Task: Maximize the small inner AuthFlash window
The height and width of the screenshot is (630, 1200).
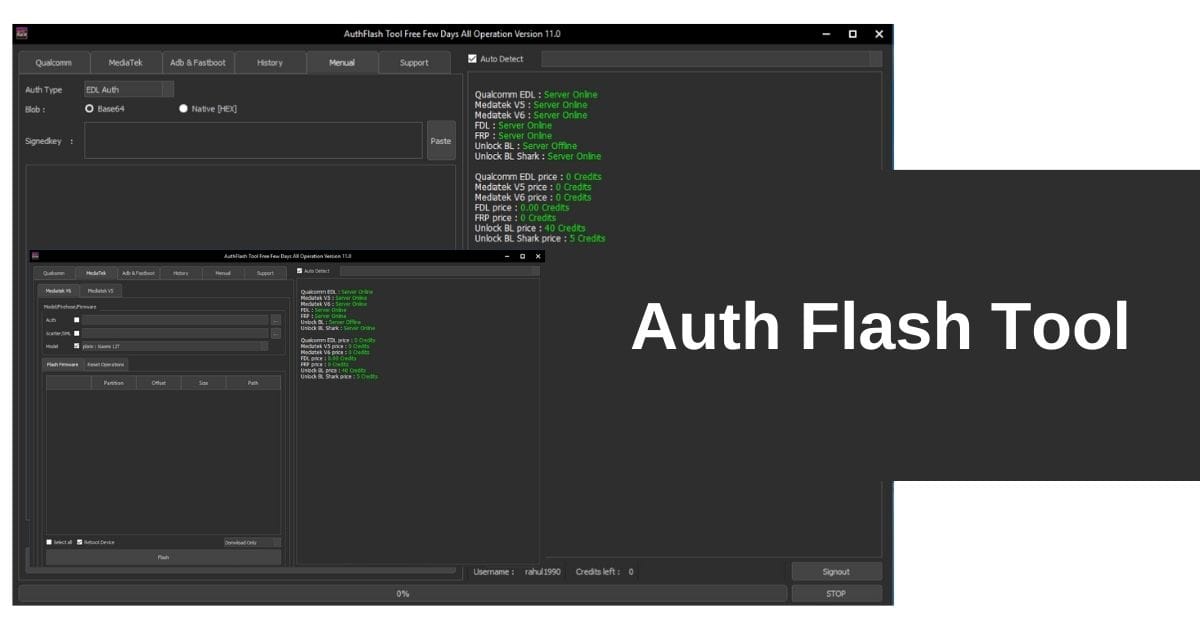Action: coord(522,256)
